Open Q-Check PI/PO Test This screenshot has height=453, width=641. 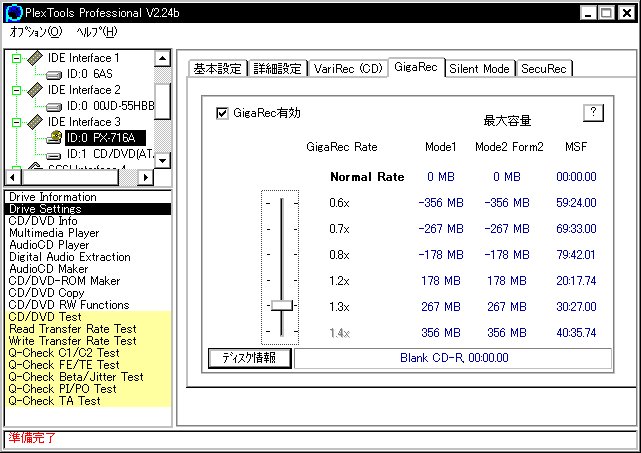pyautogui.click(x=87, y=389)
